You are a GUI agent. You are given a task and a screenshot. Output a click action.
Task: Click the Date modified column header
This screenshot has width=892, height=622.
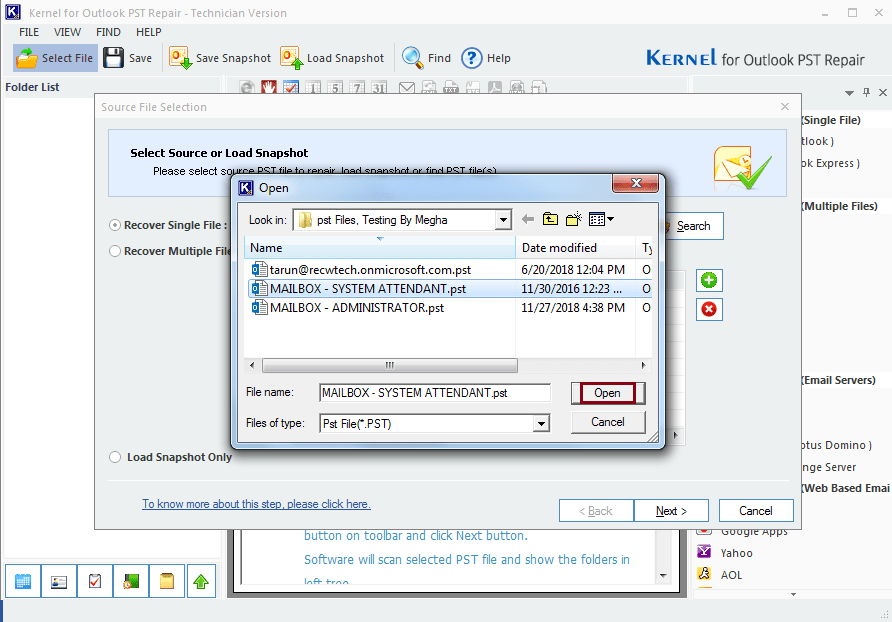click(575, 248)
